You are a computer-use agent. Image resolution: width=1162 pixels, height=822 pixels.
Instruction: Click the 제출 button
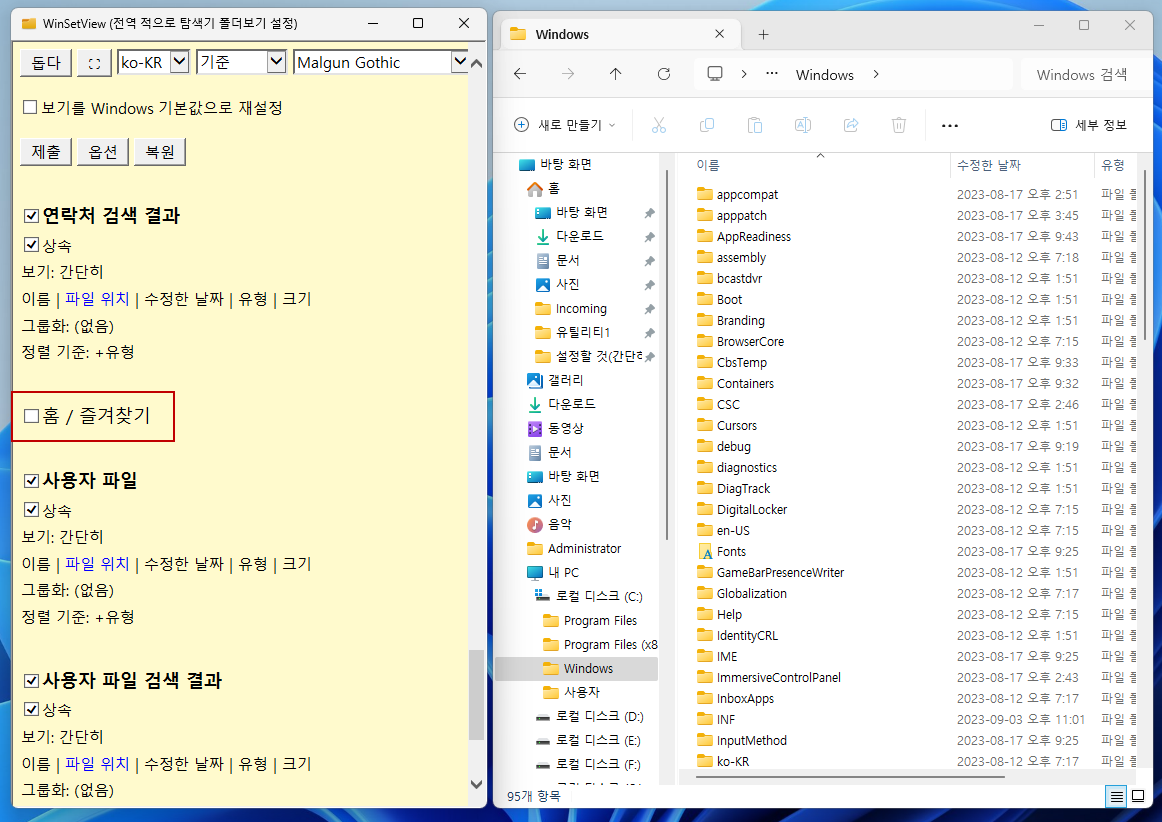coord(46,152)
